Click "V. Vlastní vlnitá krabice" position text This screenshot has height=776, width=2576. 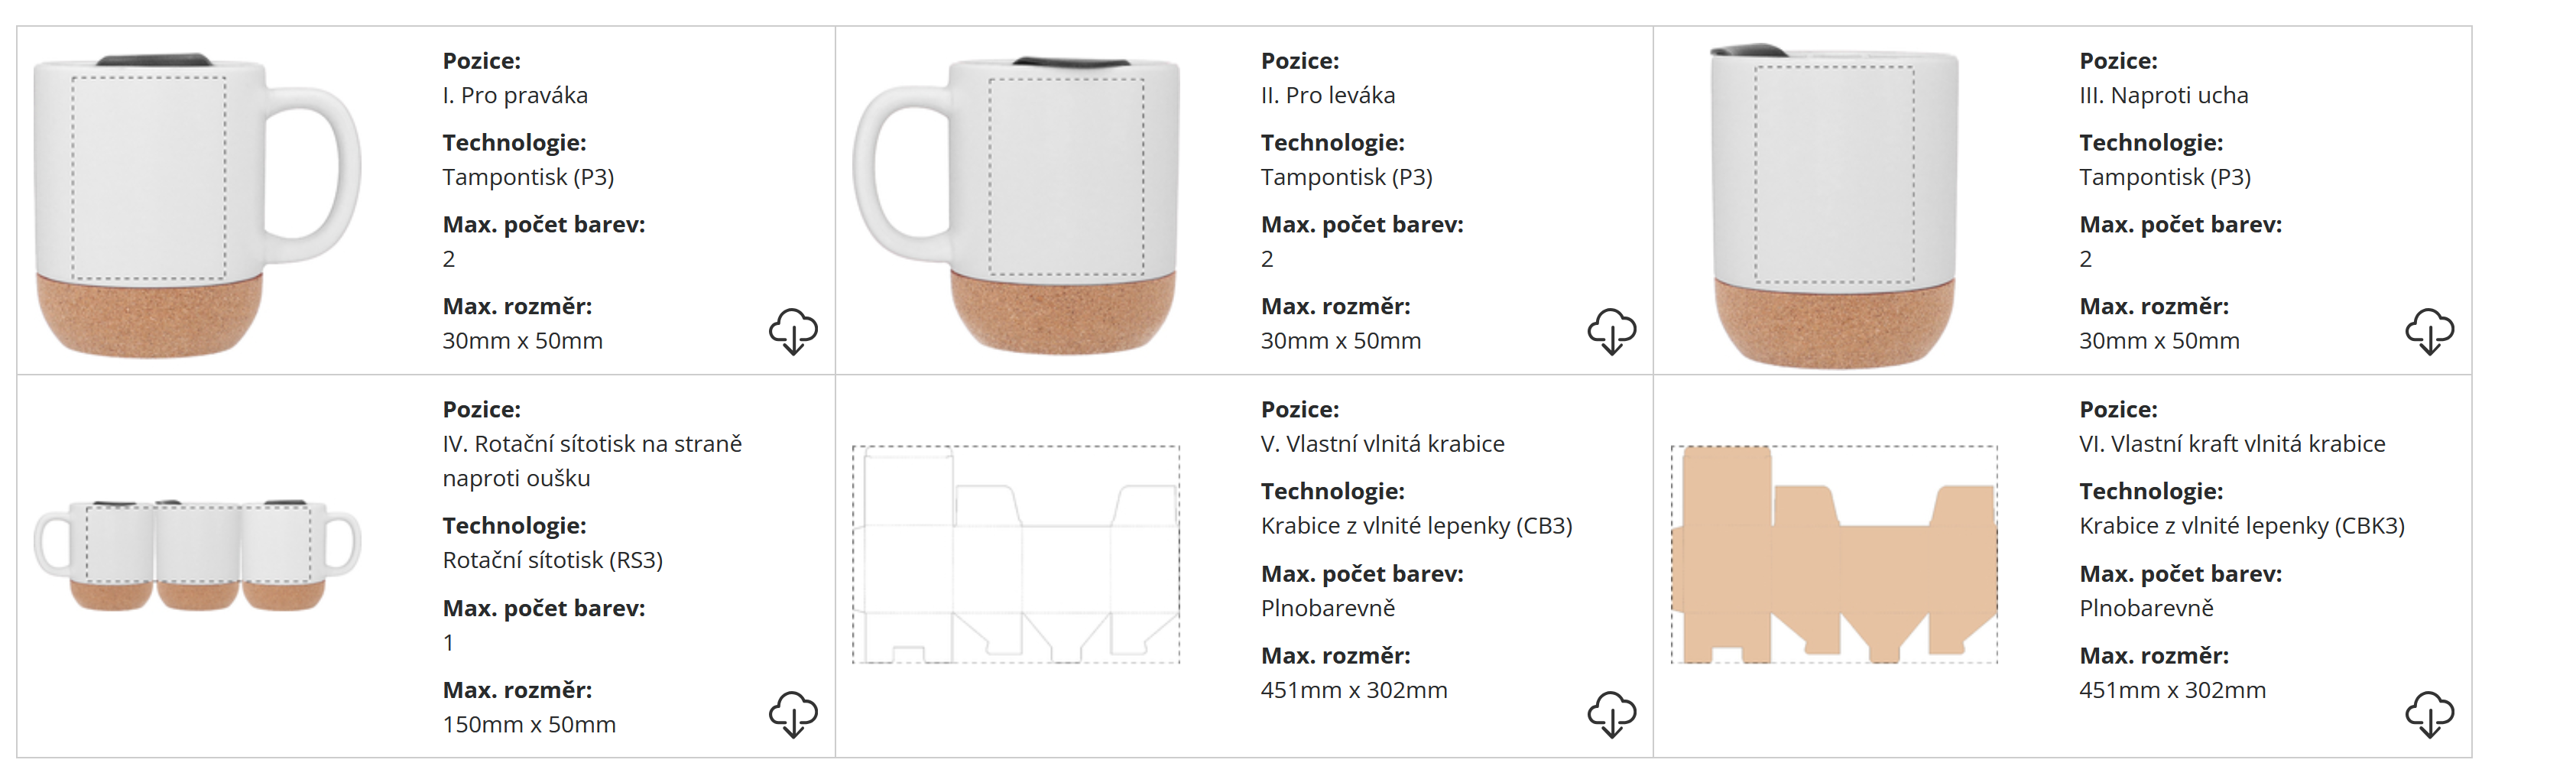[1382, 444]
